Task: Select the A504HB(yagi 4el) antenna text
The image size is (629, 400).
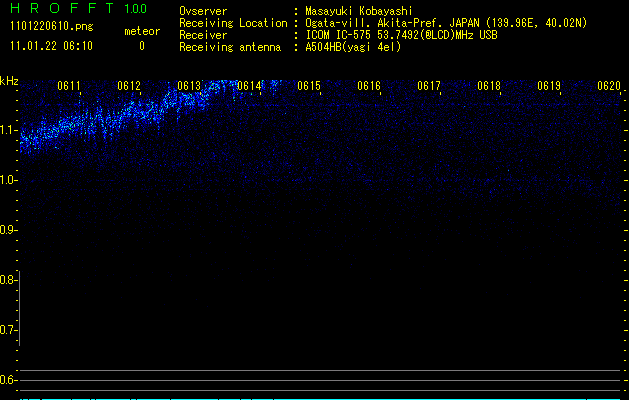Action: [353, 47]
